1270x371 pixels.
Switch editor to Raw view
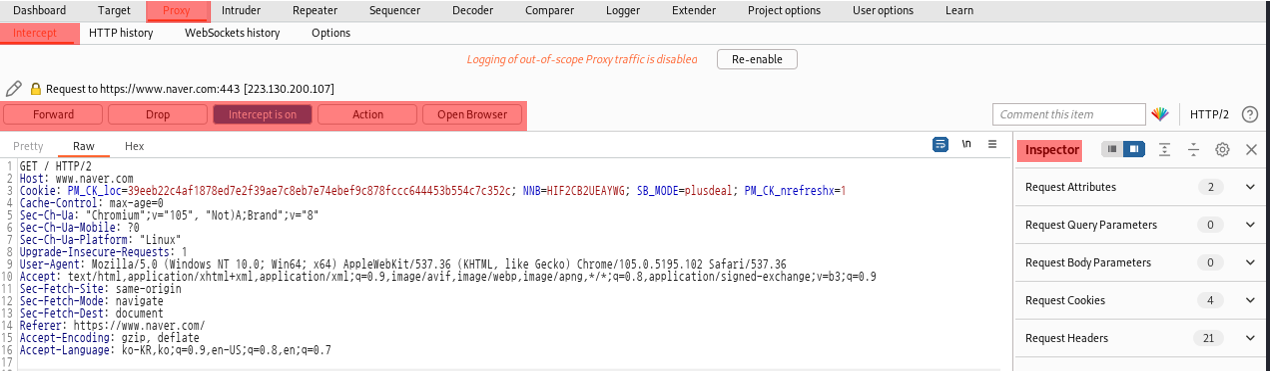(x=84, y=146)
